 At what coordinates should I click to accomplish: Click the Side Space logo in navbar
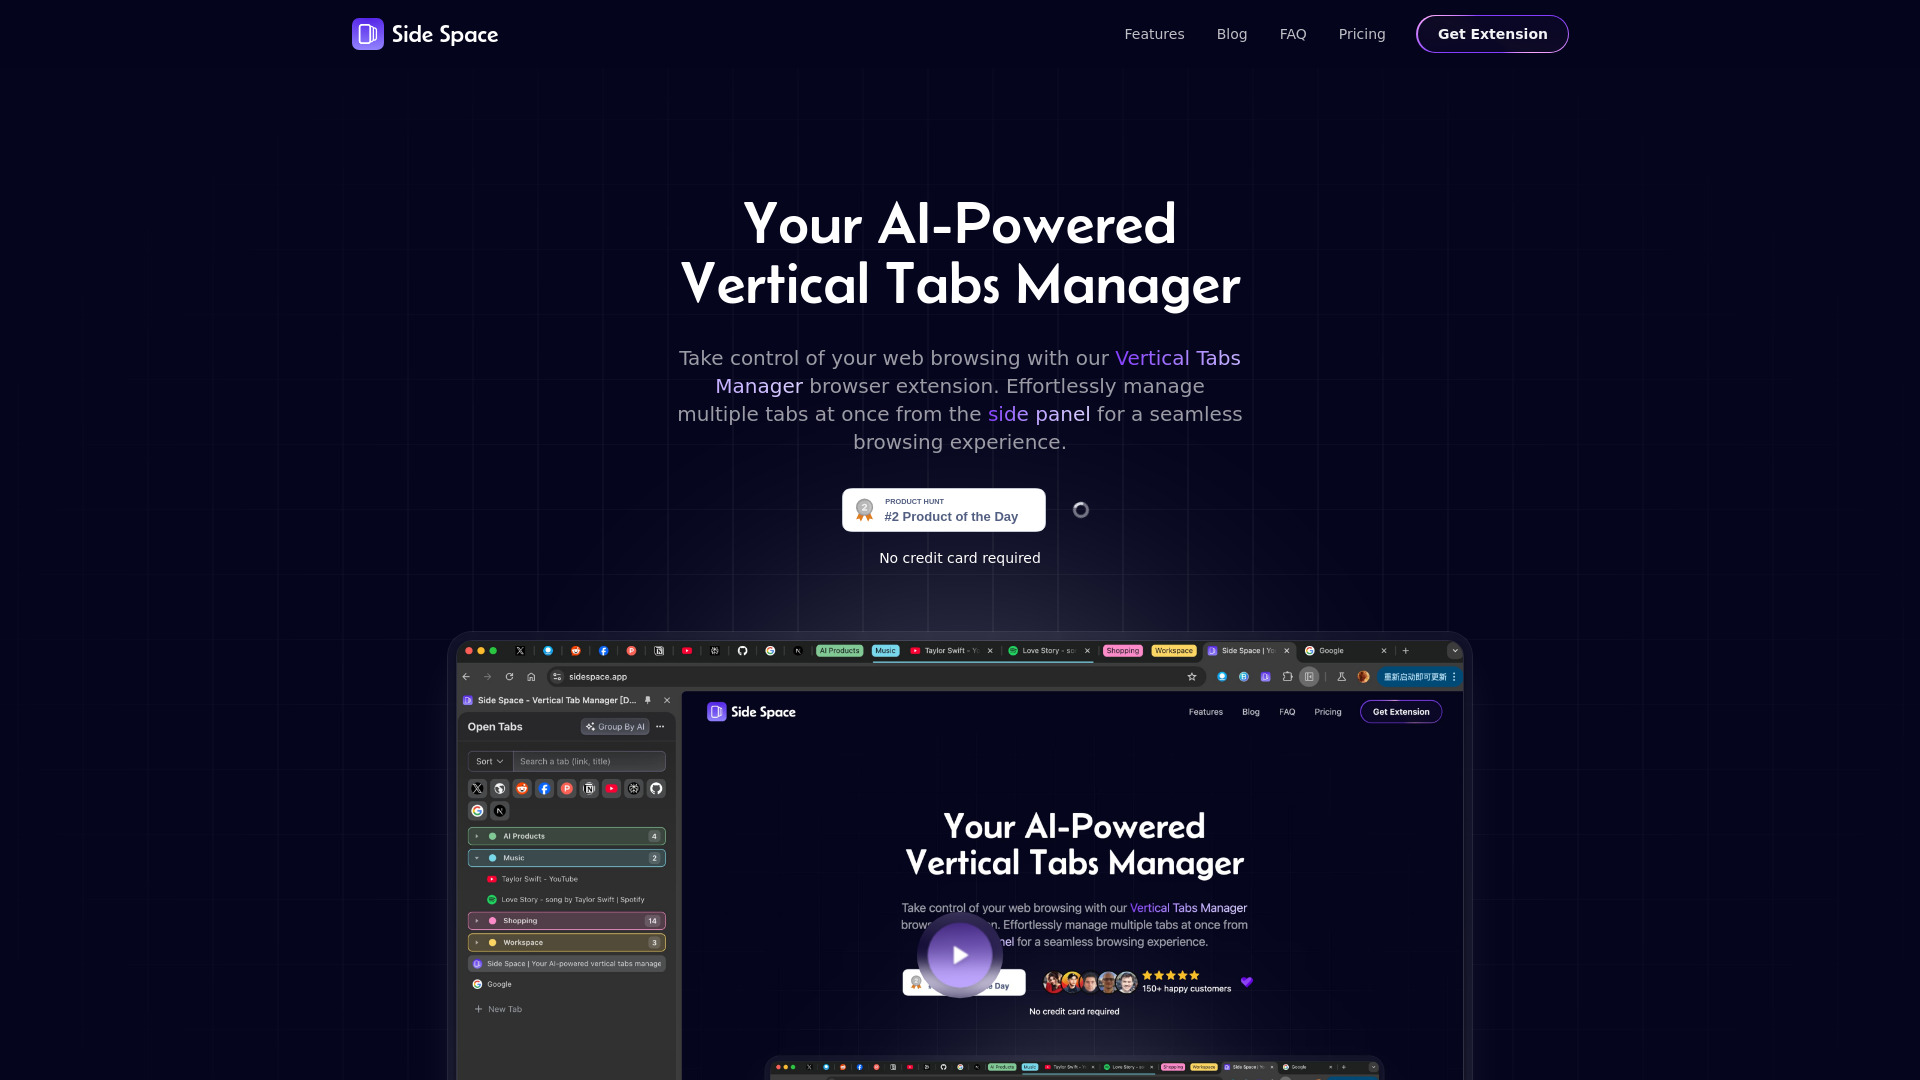click(425, 34)
